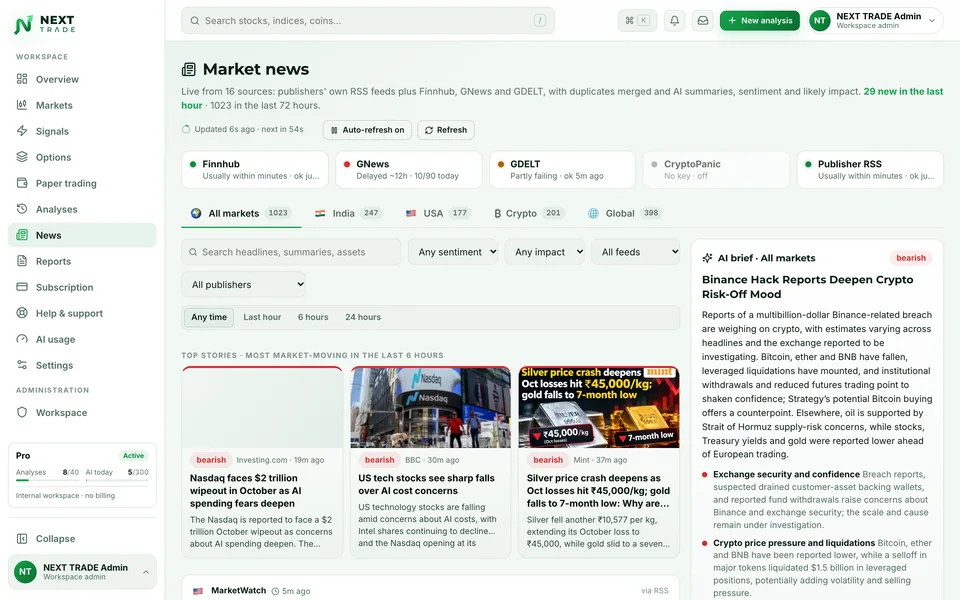Click the Refresh button
The width and height of the screenshot is (960, 600).
point(446,130)
